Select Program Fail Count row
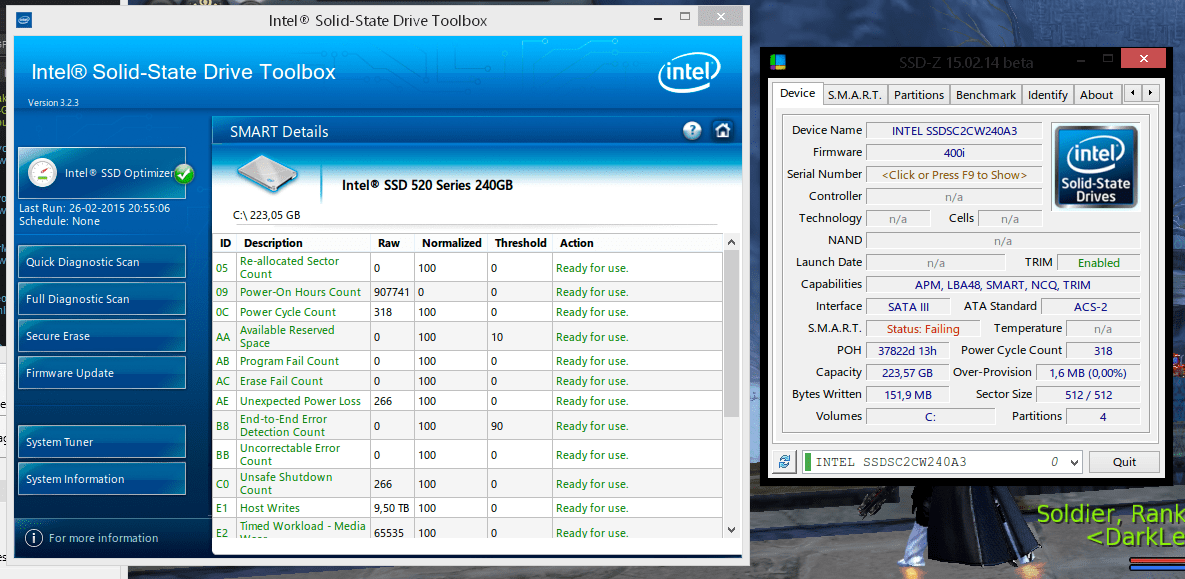The image size is (1185, 579). (x=469, y=361)
